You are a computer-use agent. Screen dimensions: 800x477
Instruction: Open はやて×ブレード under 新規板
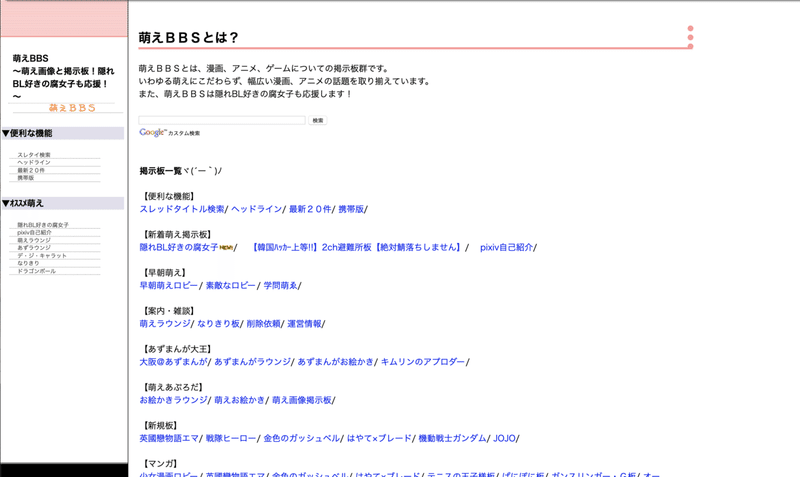coord(379,438)
